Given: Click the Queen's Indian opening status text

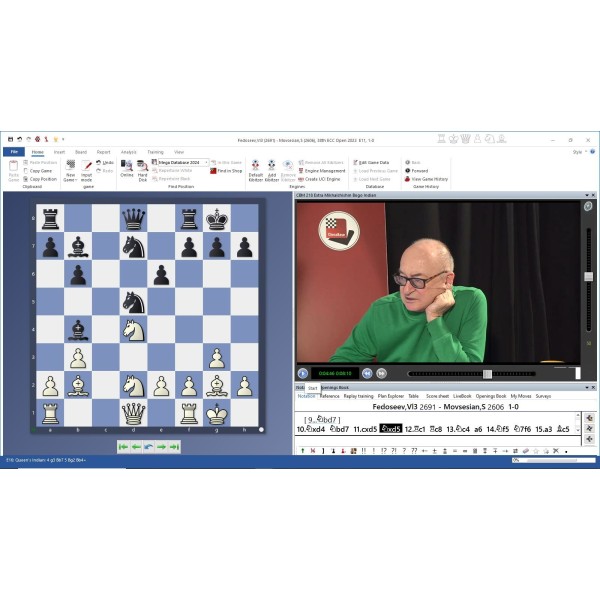Looking at the screenshot, I should [x=46, y=460].
